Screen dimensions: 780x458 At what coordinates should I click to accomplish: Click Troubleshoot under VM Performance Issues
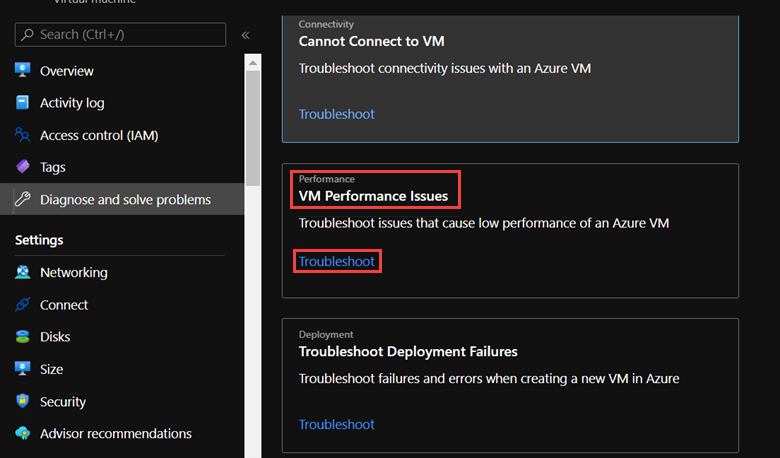click(337, 262)
